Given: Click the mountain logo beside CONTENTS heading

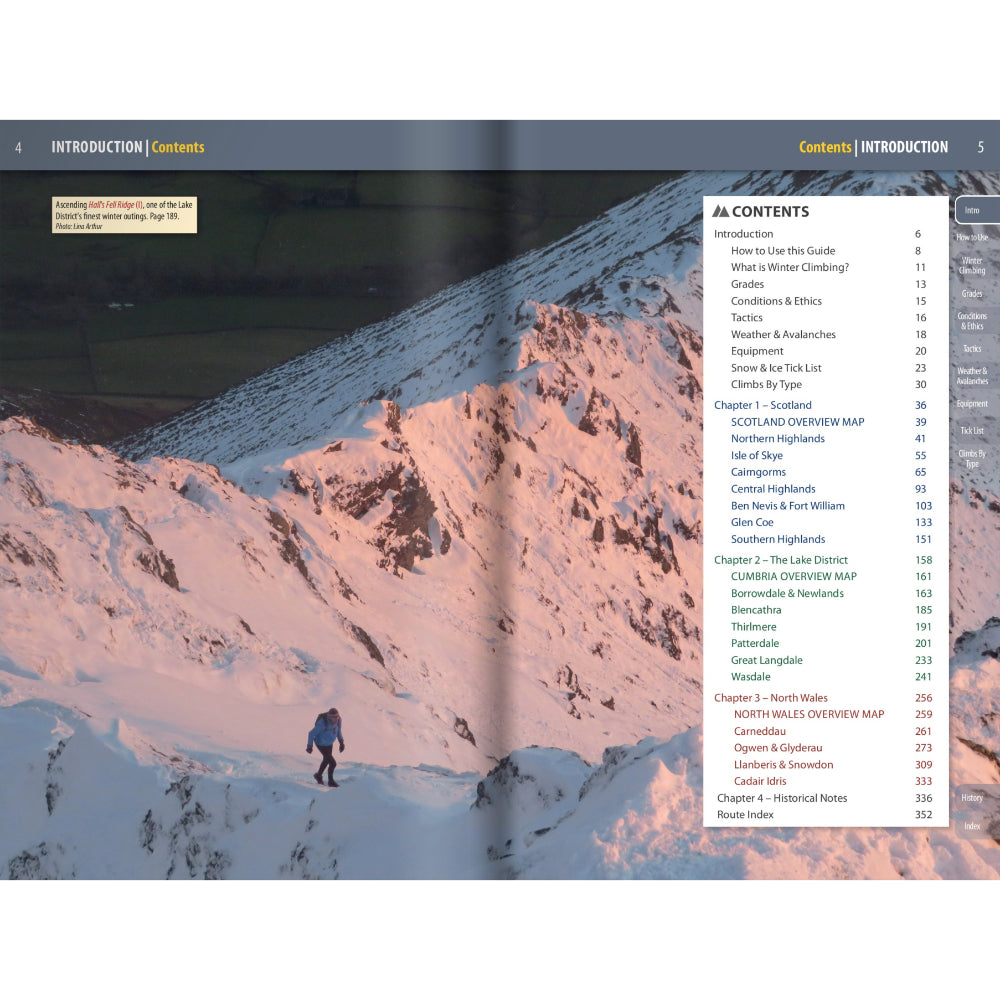Looking at the screenshot, I should click(722, 211).
